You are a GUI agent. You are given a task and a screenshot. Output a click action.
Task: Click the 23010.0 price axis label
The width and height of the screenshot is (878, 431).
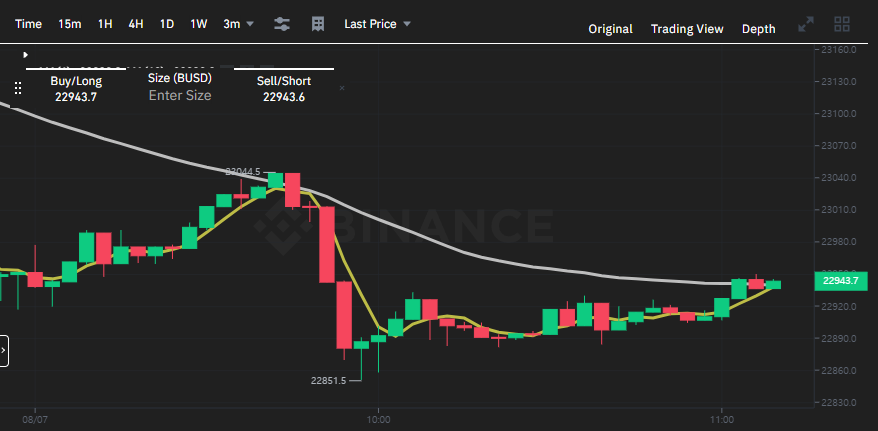coord(839,210)
